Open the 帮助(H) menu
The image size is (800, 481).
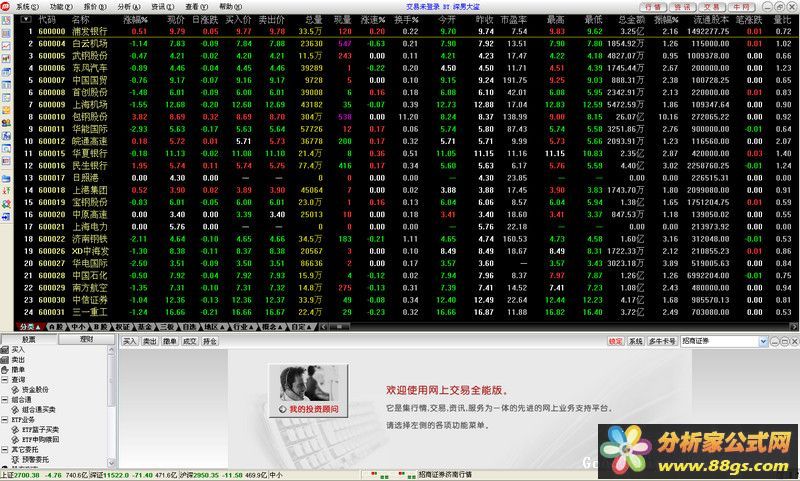(x=230, y=7)
